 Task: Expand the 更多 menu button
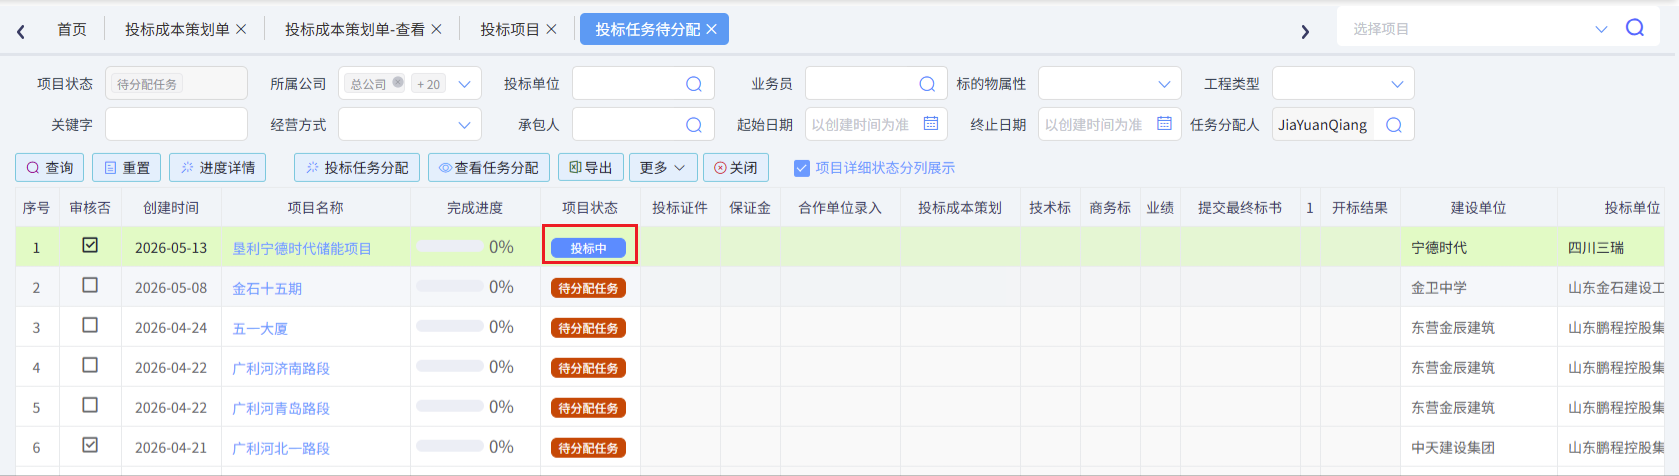click(x=663, y=168)
